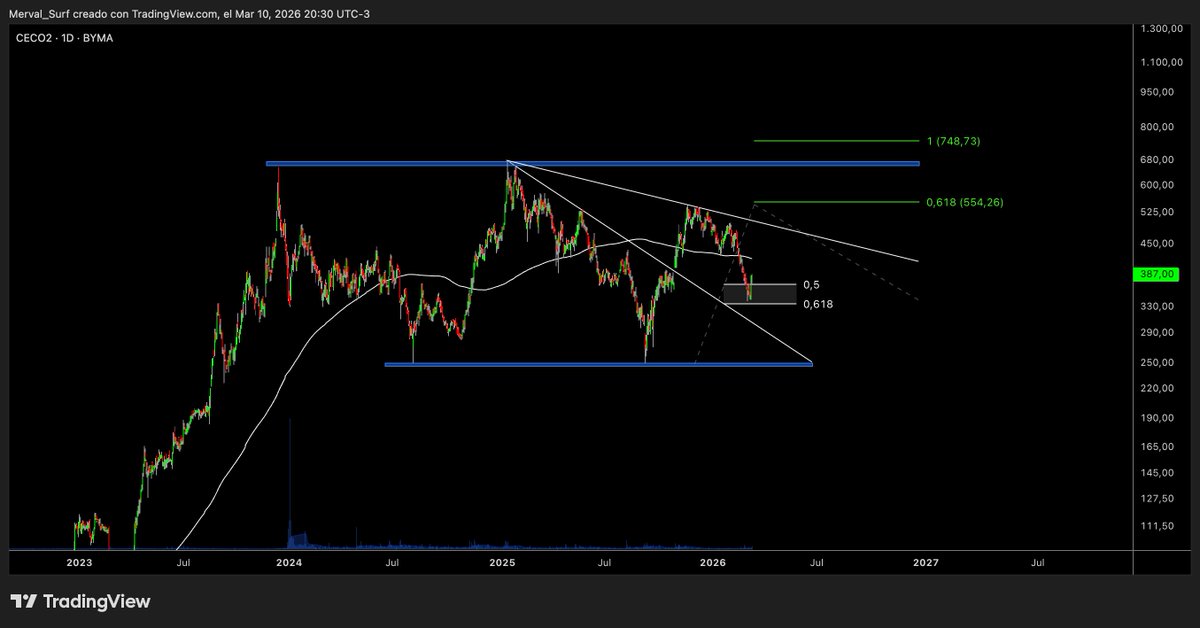Viewport: 1200px width, 628px height.
Task: Click the 600,00 price axis label
Action: (1157, 185)
